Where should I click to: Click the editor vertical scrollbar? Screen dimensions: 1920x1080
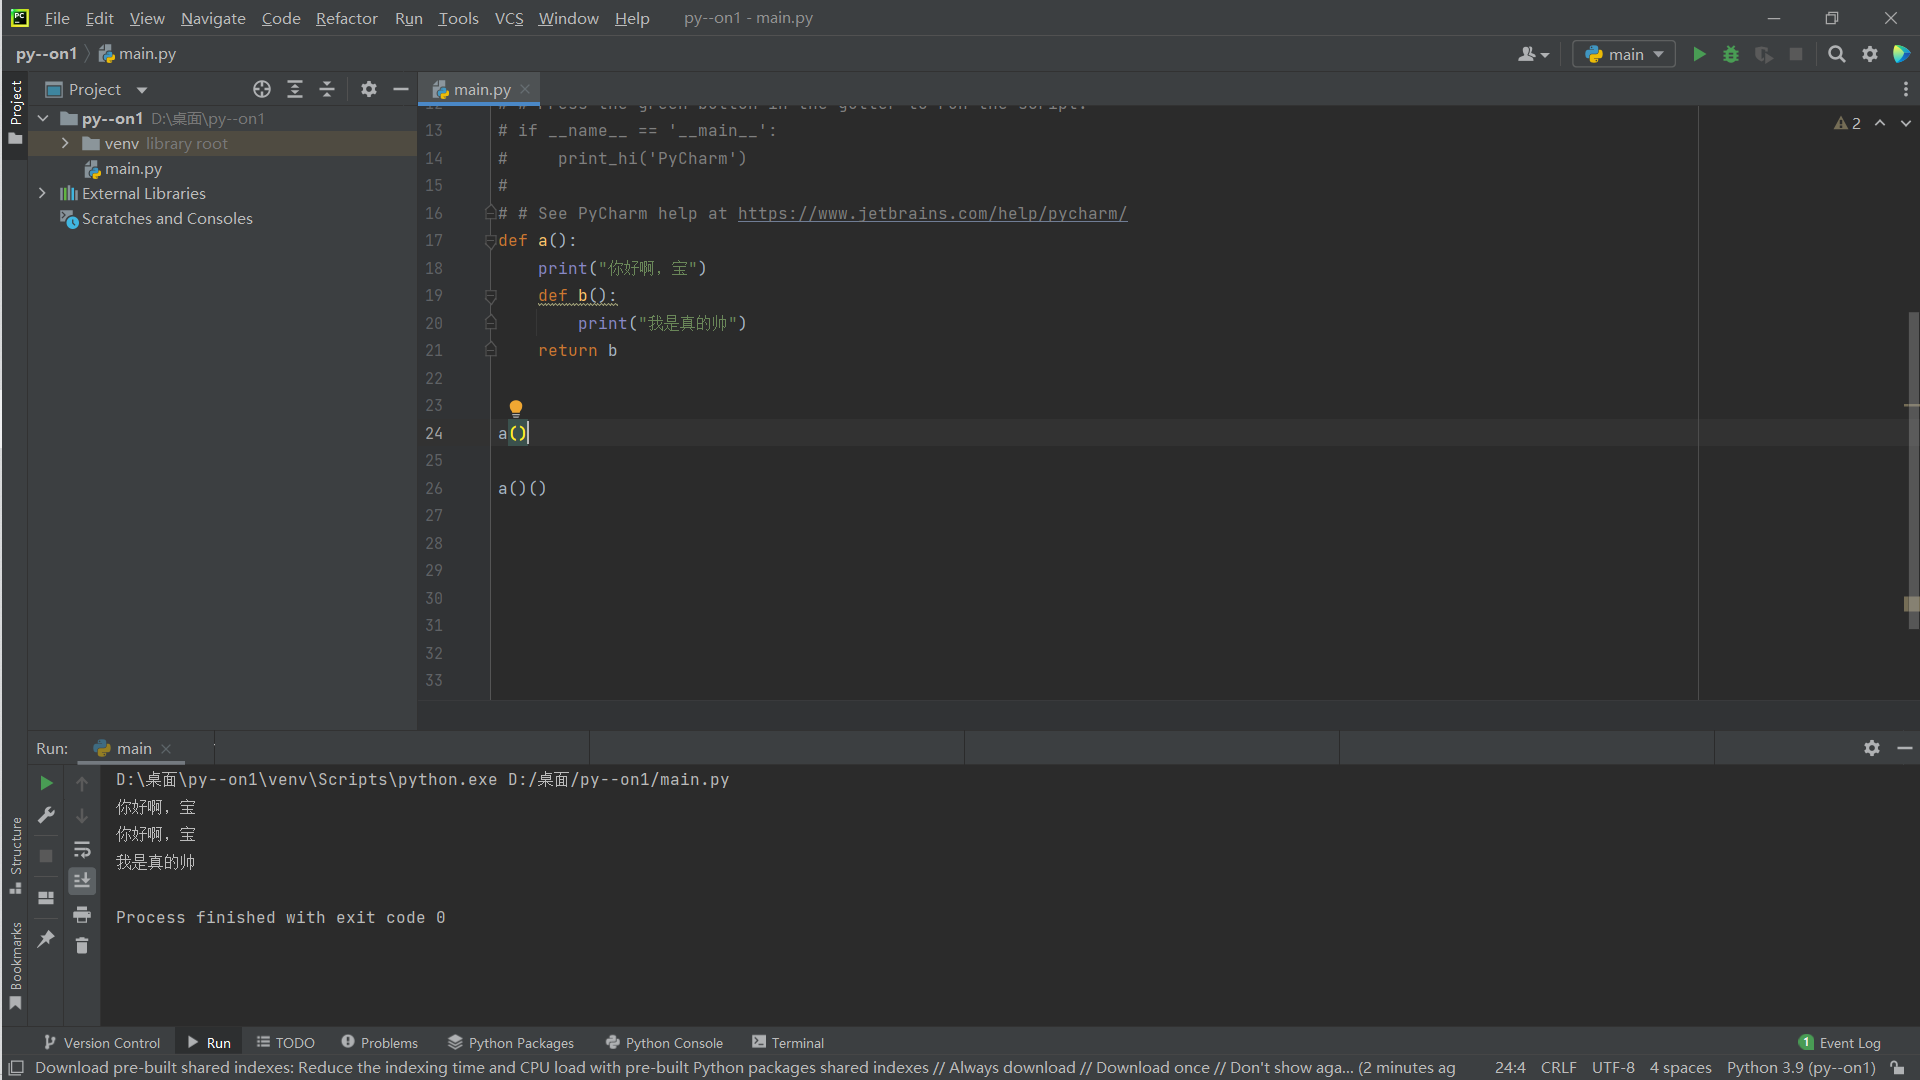point(1912,470)
